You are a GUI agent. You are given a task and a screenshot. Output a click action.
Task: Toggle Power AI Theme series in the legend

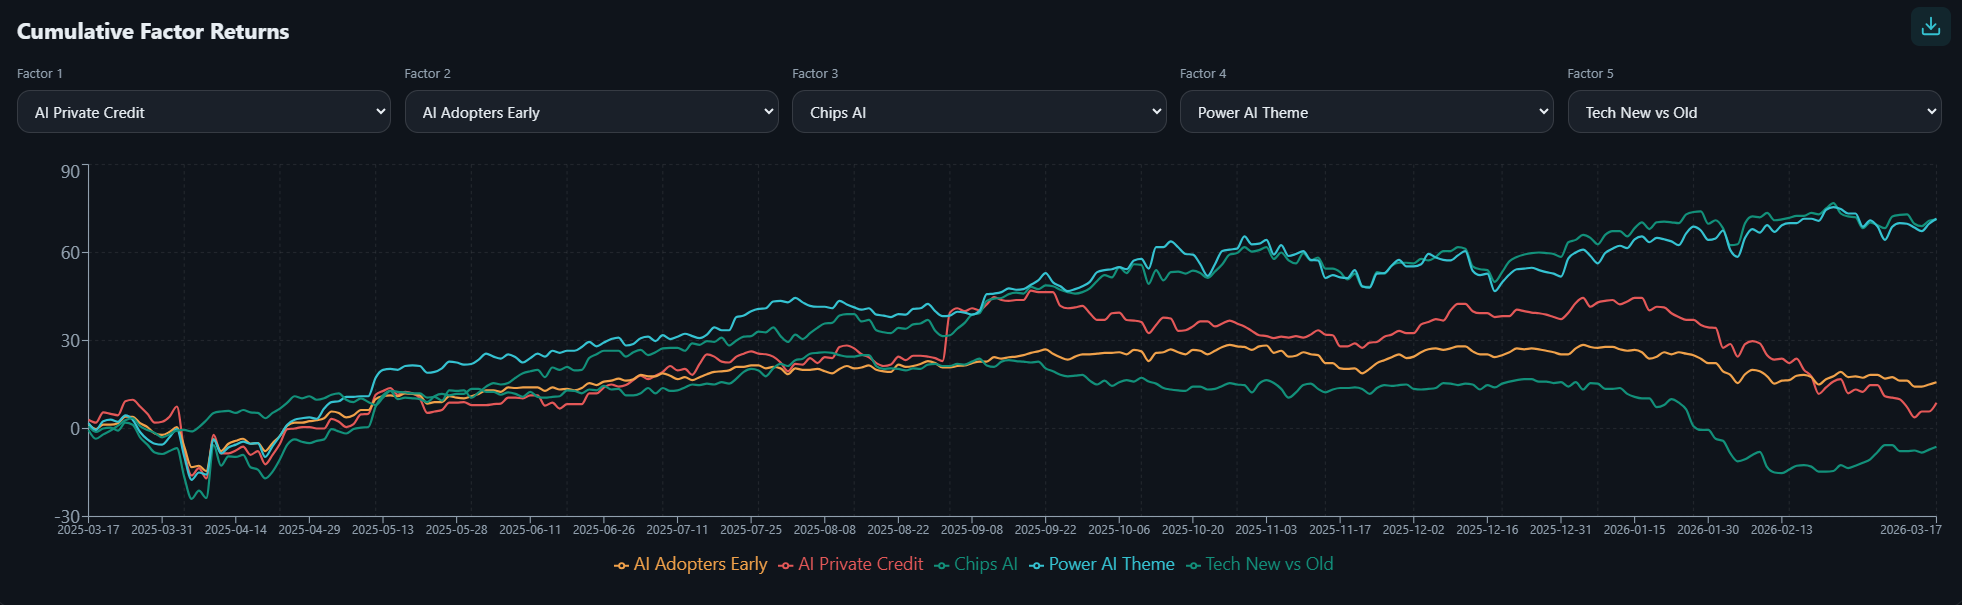pos(1102,564)
